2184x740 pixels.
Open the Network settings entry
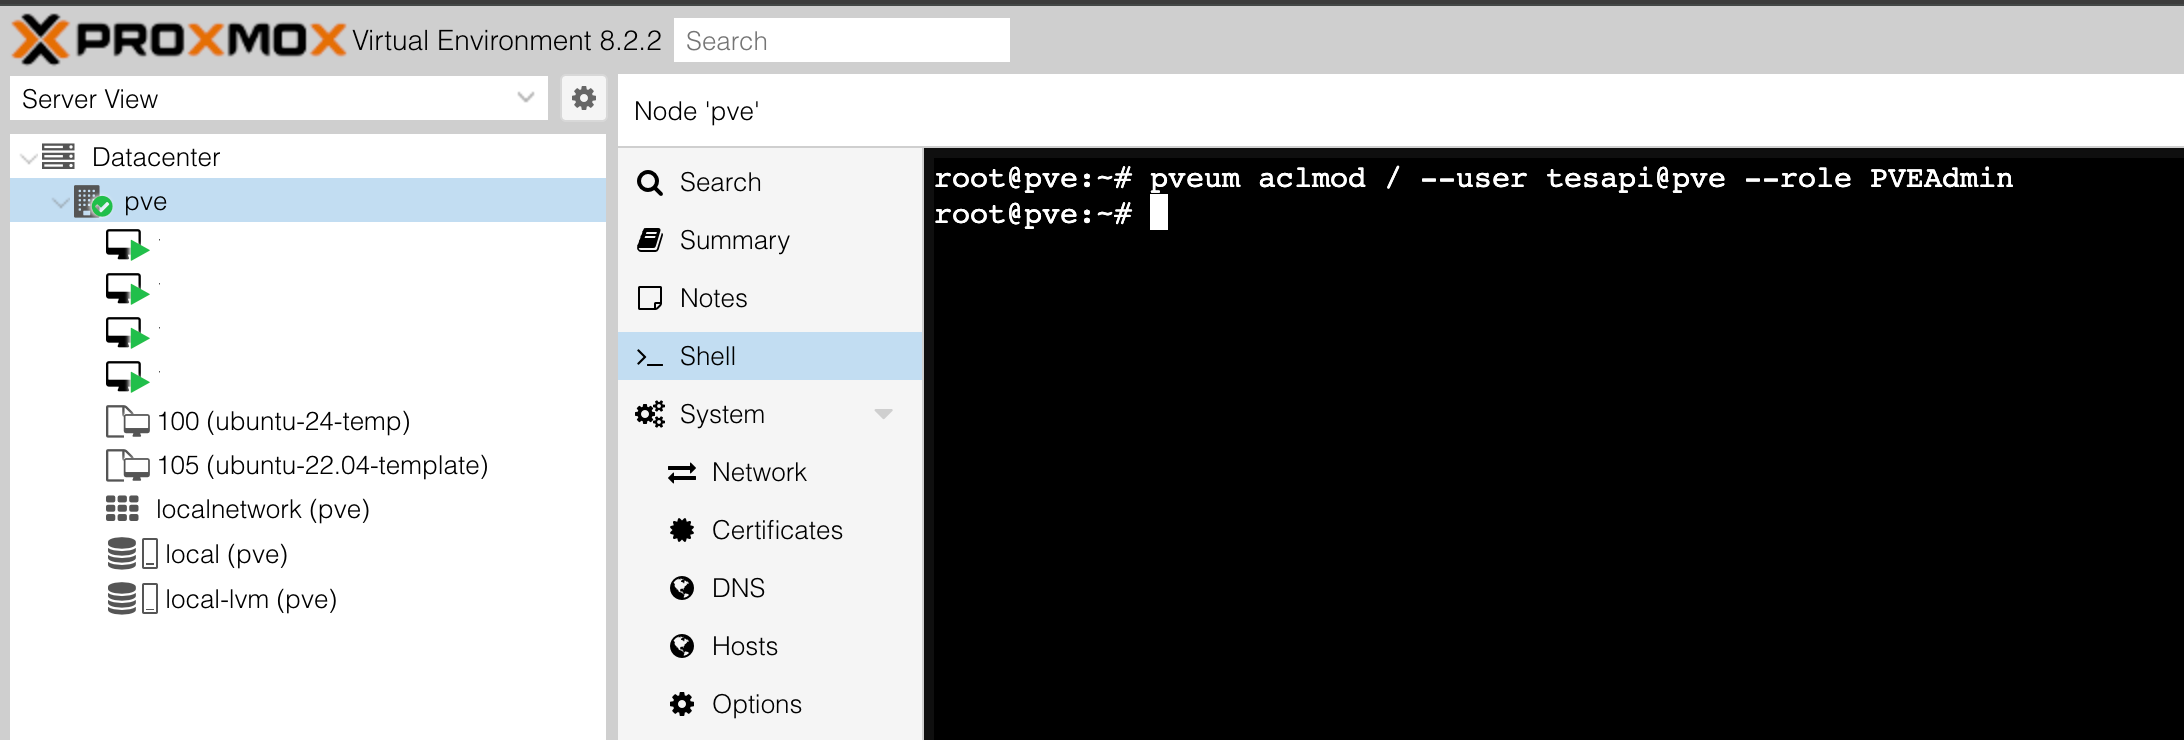[758, 472]
